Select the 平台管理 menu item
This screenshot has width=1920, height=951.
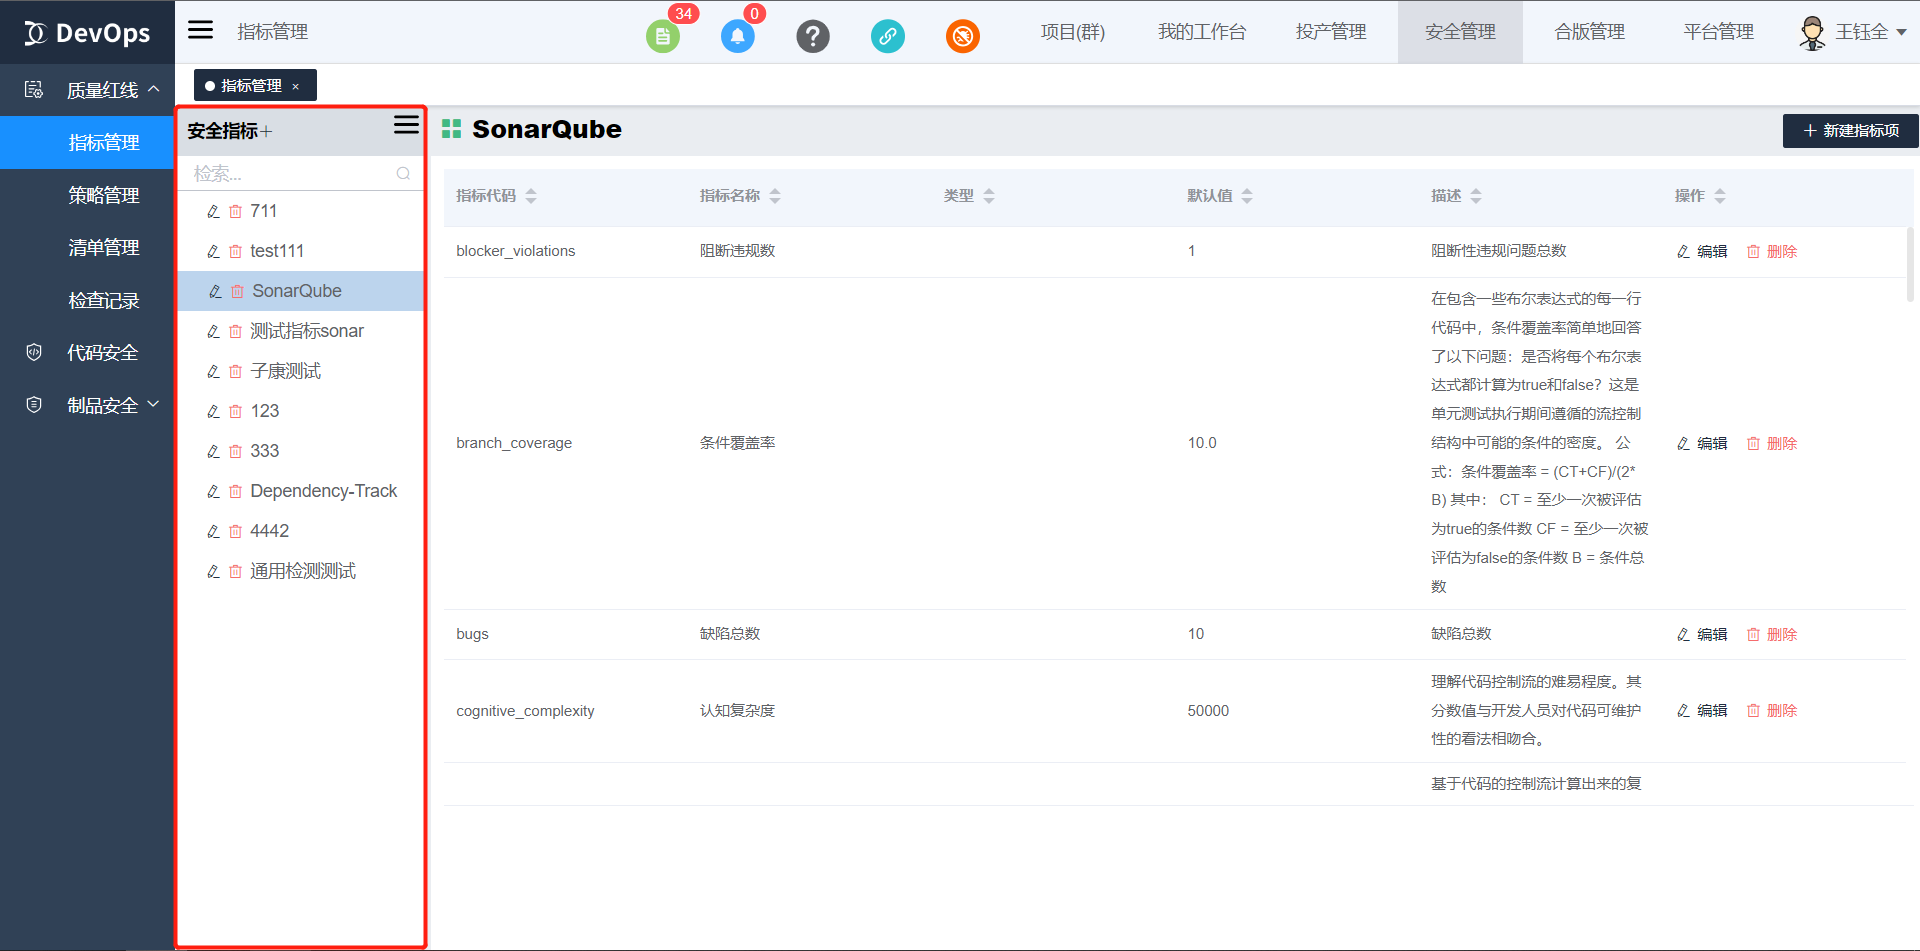pyautogui.click(x=1718, y=31)
